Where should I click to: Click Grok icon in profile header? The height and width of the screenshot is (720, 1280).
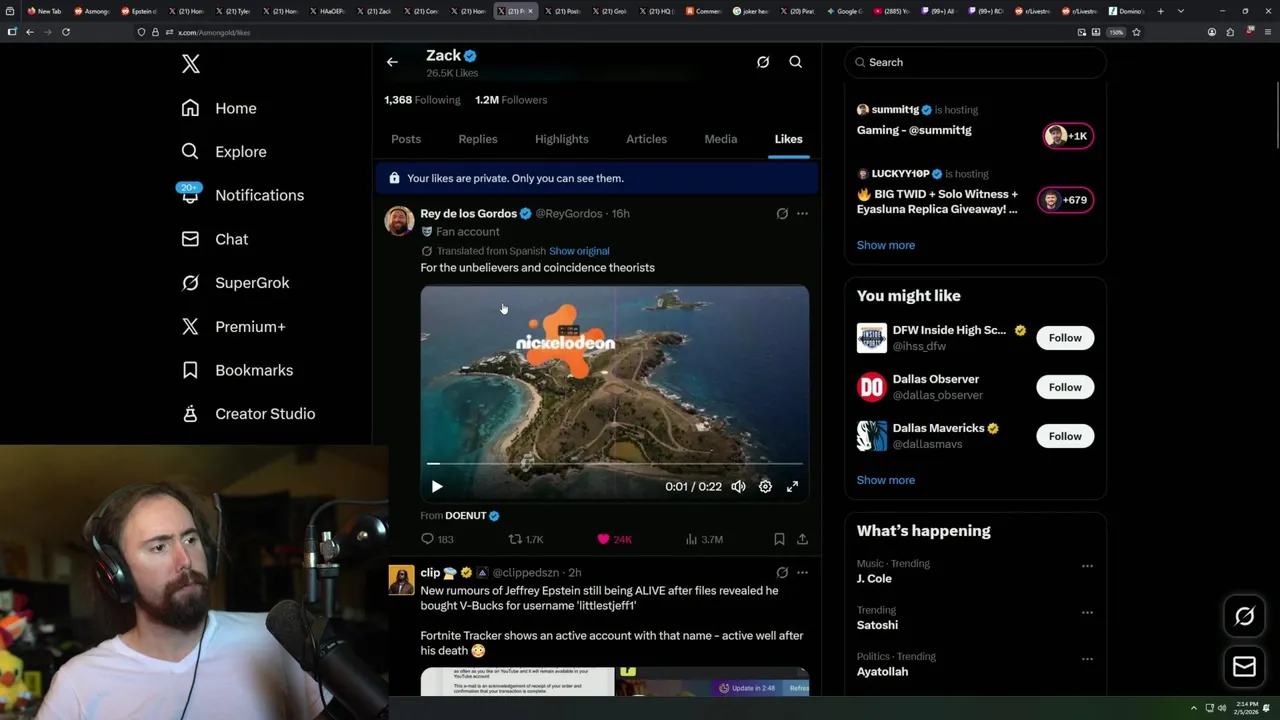763,62
